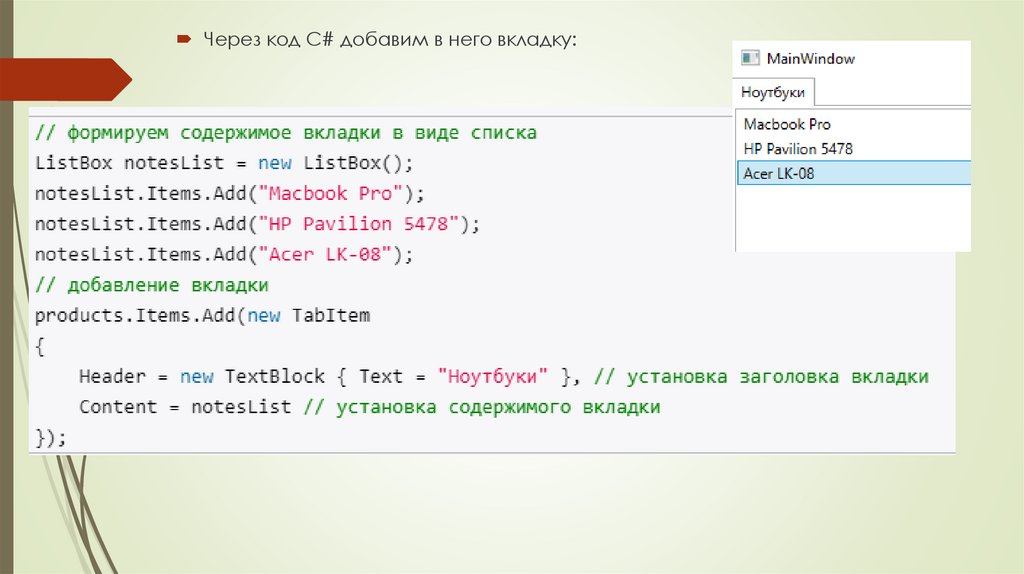1024x574 pixels.
Task: Click the red arrow bullet before the heading
Action: [x=184, y=40]
